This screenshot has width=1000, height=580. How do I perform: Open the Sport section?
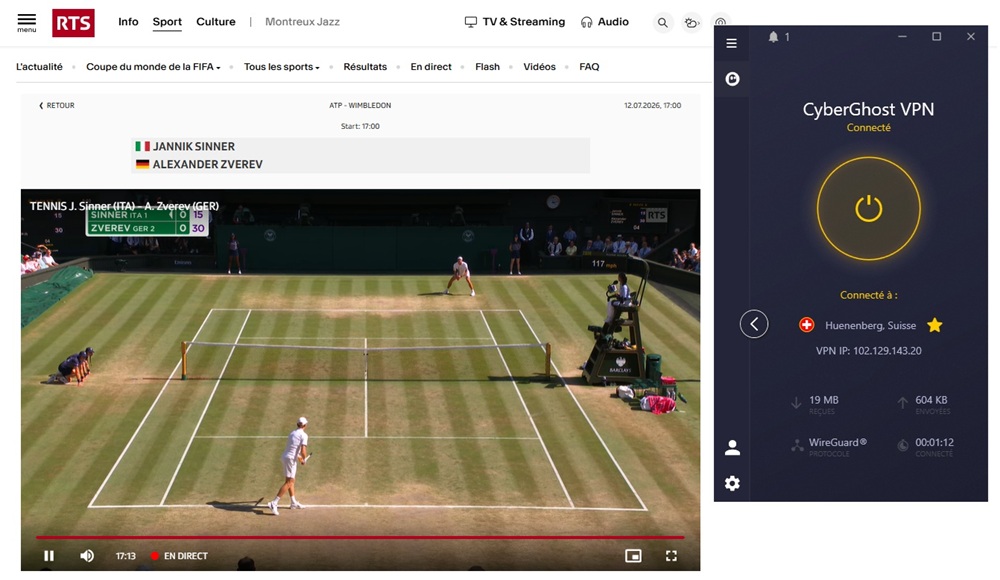167,22
